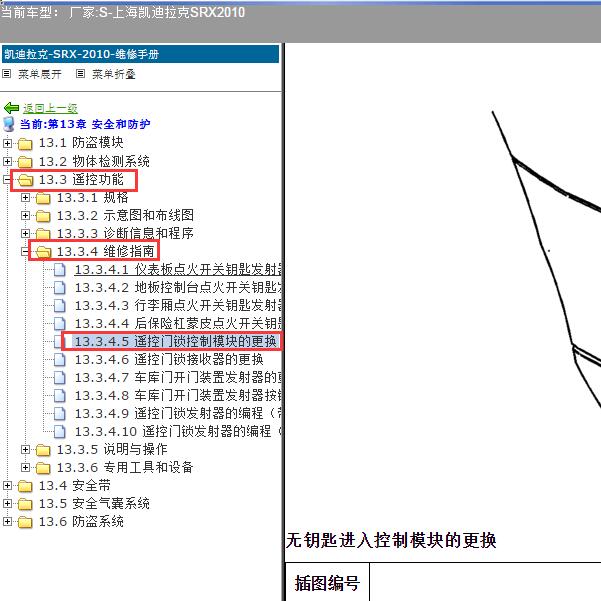Image resolution: width=601 pixels, height=601 pixels.
Task: Click the folder icon of 13.1 防盗模块
Action: [x=25, y=144]
